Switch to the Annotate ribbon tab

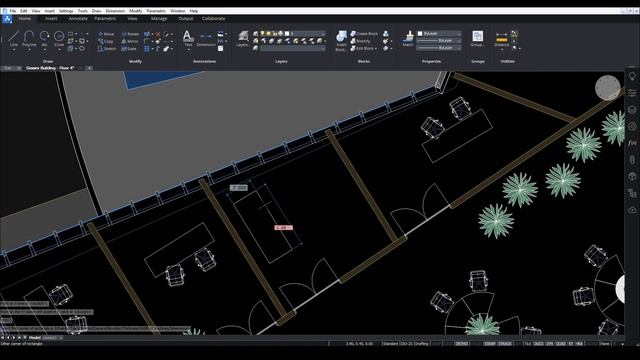tap(78, 19)
